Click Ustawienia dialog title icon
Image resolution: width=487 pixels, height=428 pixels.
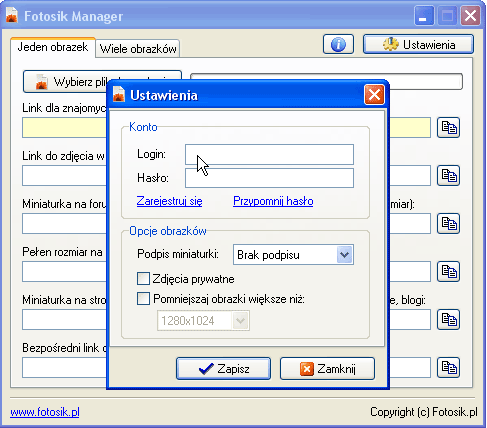click(x=119, y=94)
